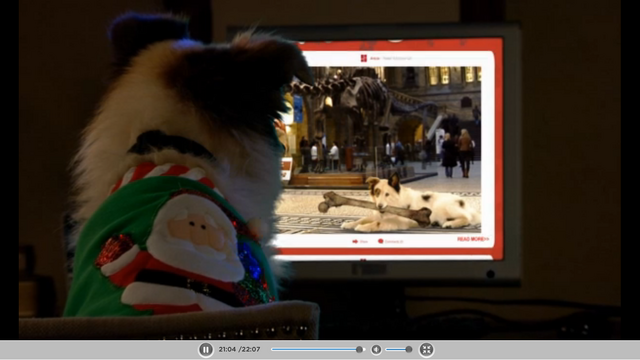Click the seek bar progress handle
Image resolution: width=640 pixels, height=360 pixels.
pyautogui.click(x=359, y=349)
